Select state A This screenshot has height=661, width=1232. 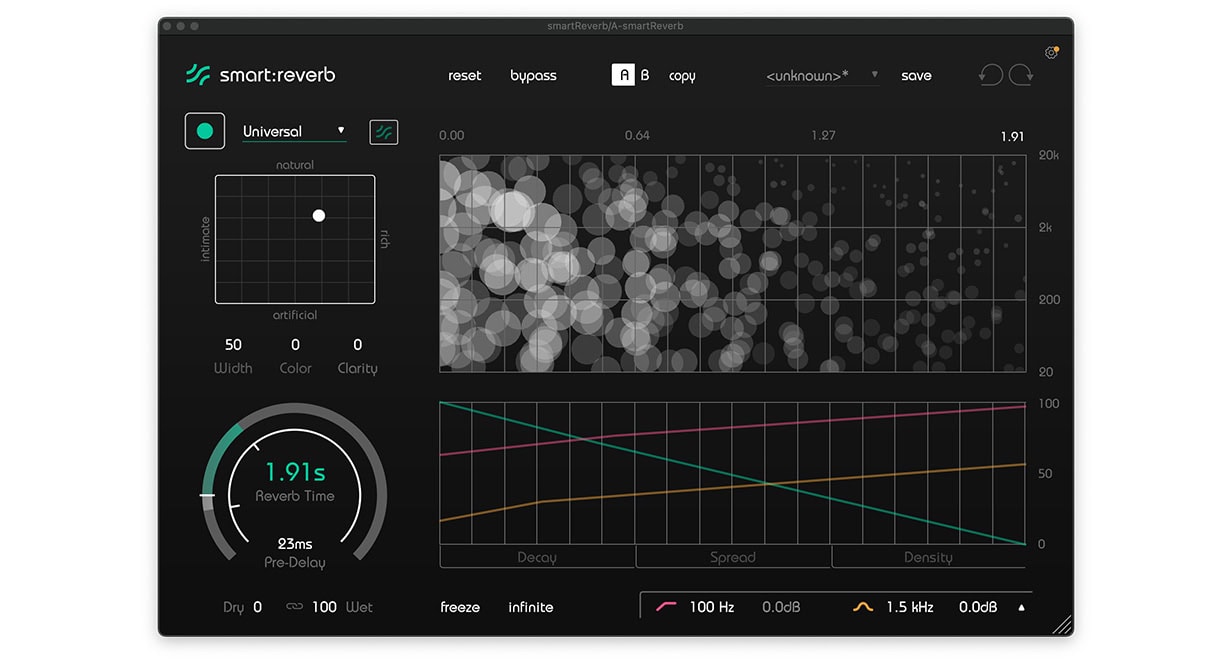[623, 75]
